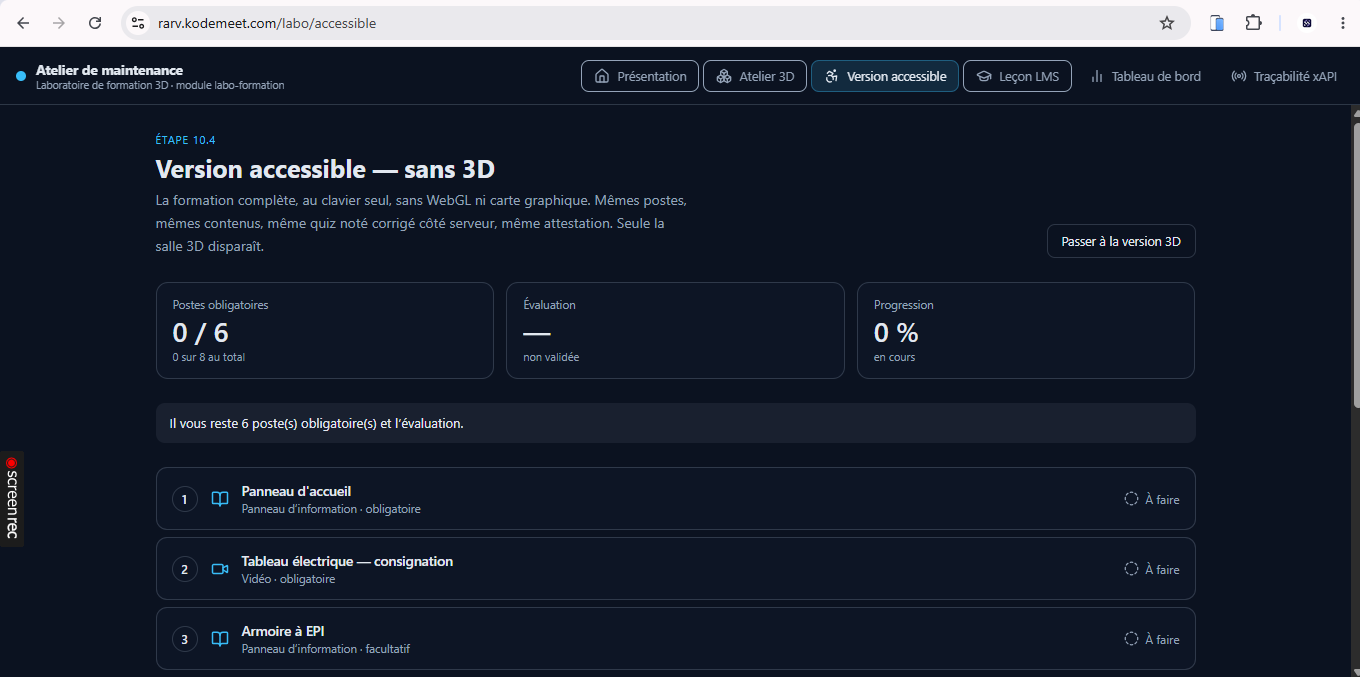Click the Progression 0 % card
The height and width of the screenshot is (677, 1360).
click(x=1026, y=330)
